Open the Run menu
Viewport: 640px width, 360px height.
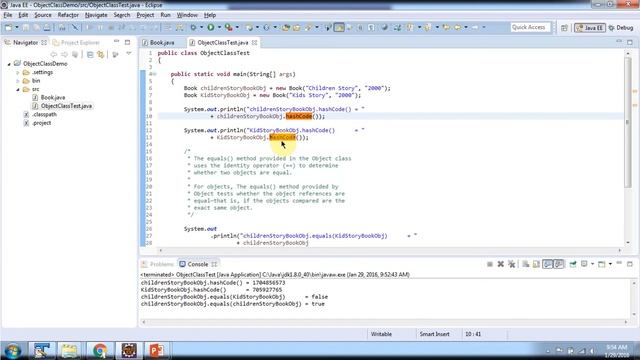click(x=165, y=15)
